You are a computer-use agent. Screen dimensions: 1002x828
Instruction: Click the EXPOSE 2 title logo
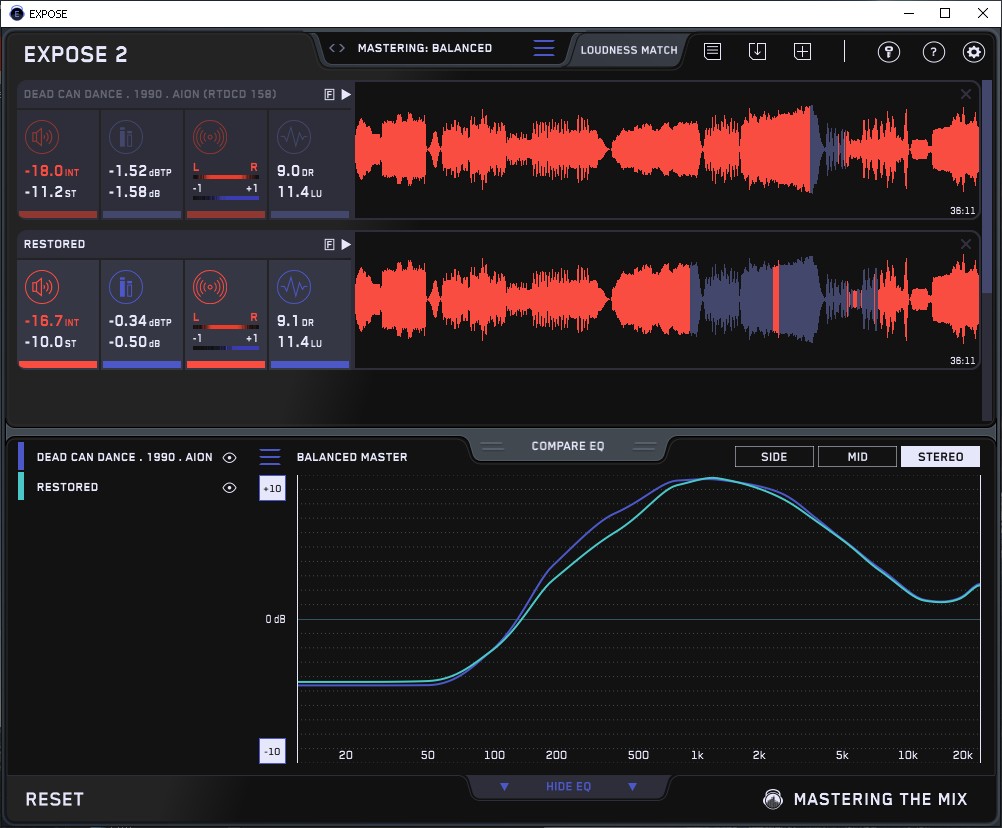coord(75,54)
